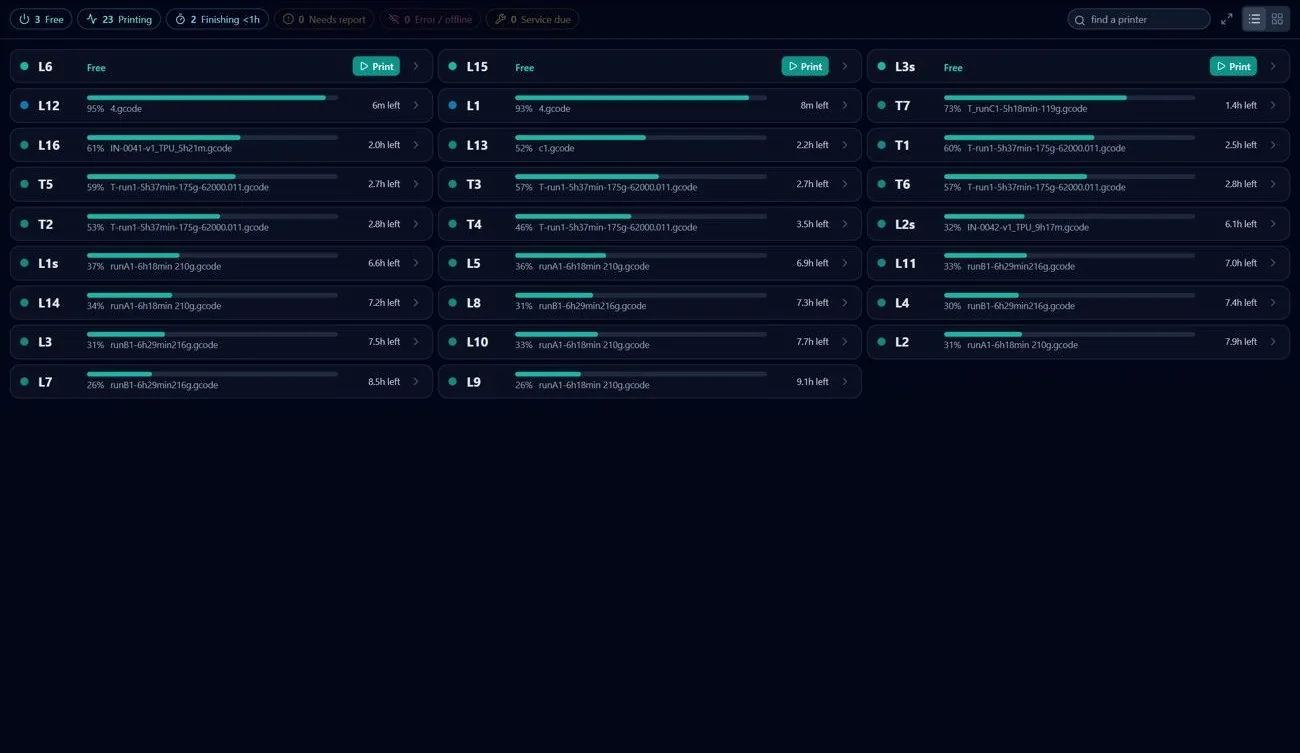Click the green status dot for L6
The width and height of the screenshot is (1300, 753).
pos(24,66)
